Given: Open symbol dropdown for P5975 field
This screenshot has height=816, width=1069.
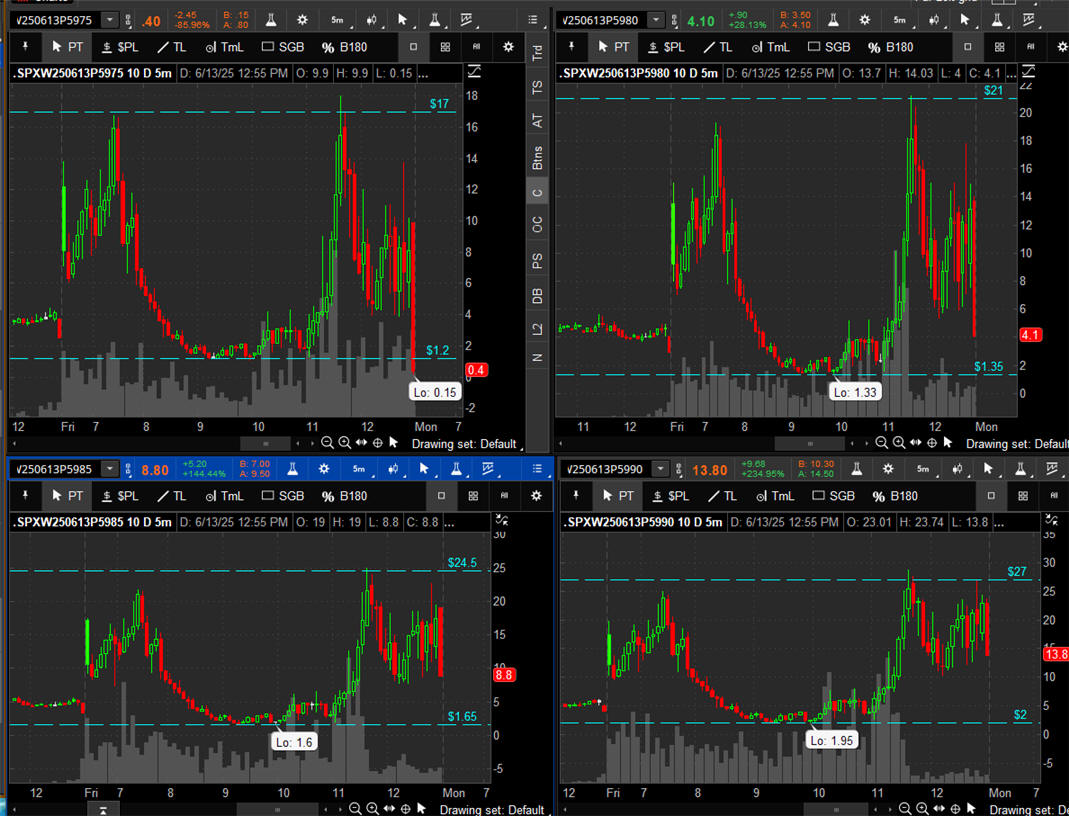Looking at the screenshot, I should 110,20.
